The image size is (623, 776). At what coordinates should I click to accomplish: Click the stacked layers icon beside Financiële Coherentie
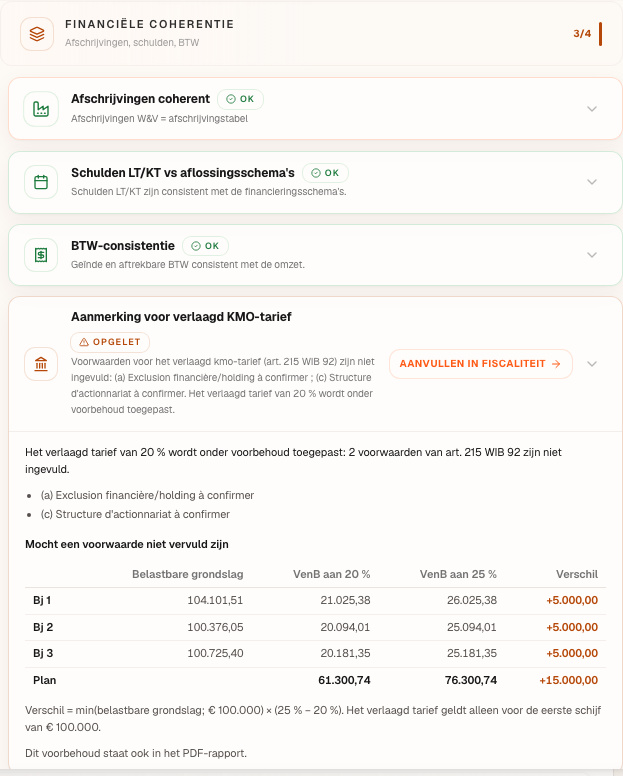click(x=37, y=34)
